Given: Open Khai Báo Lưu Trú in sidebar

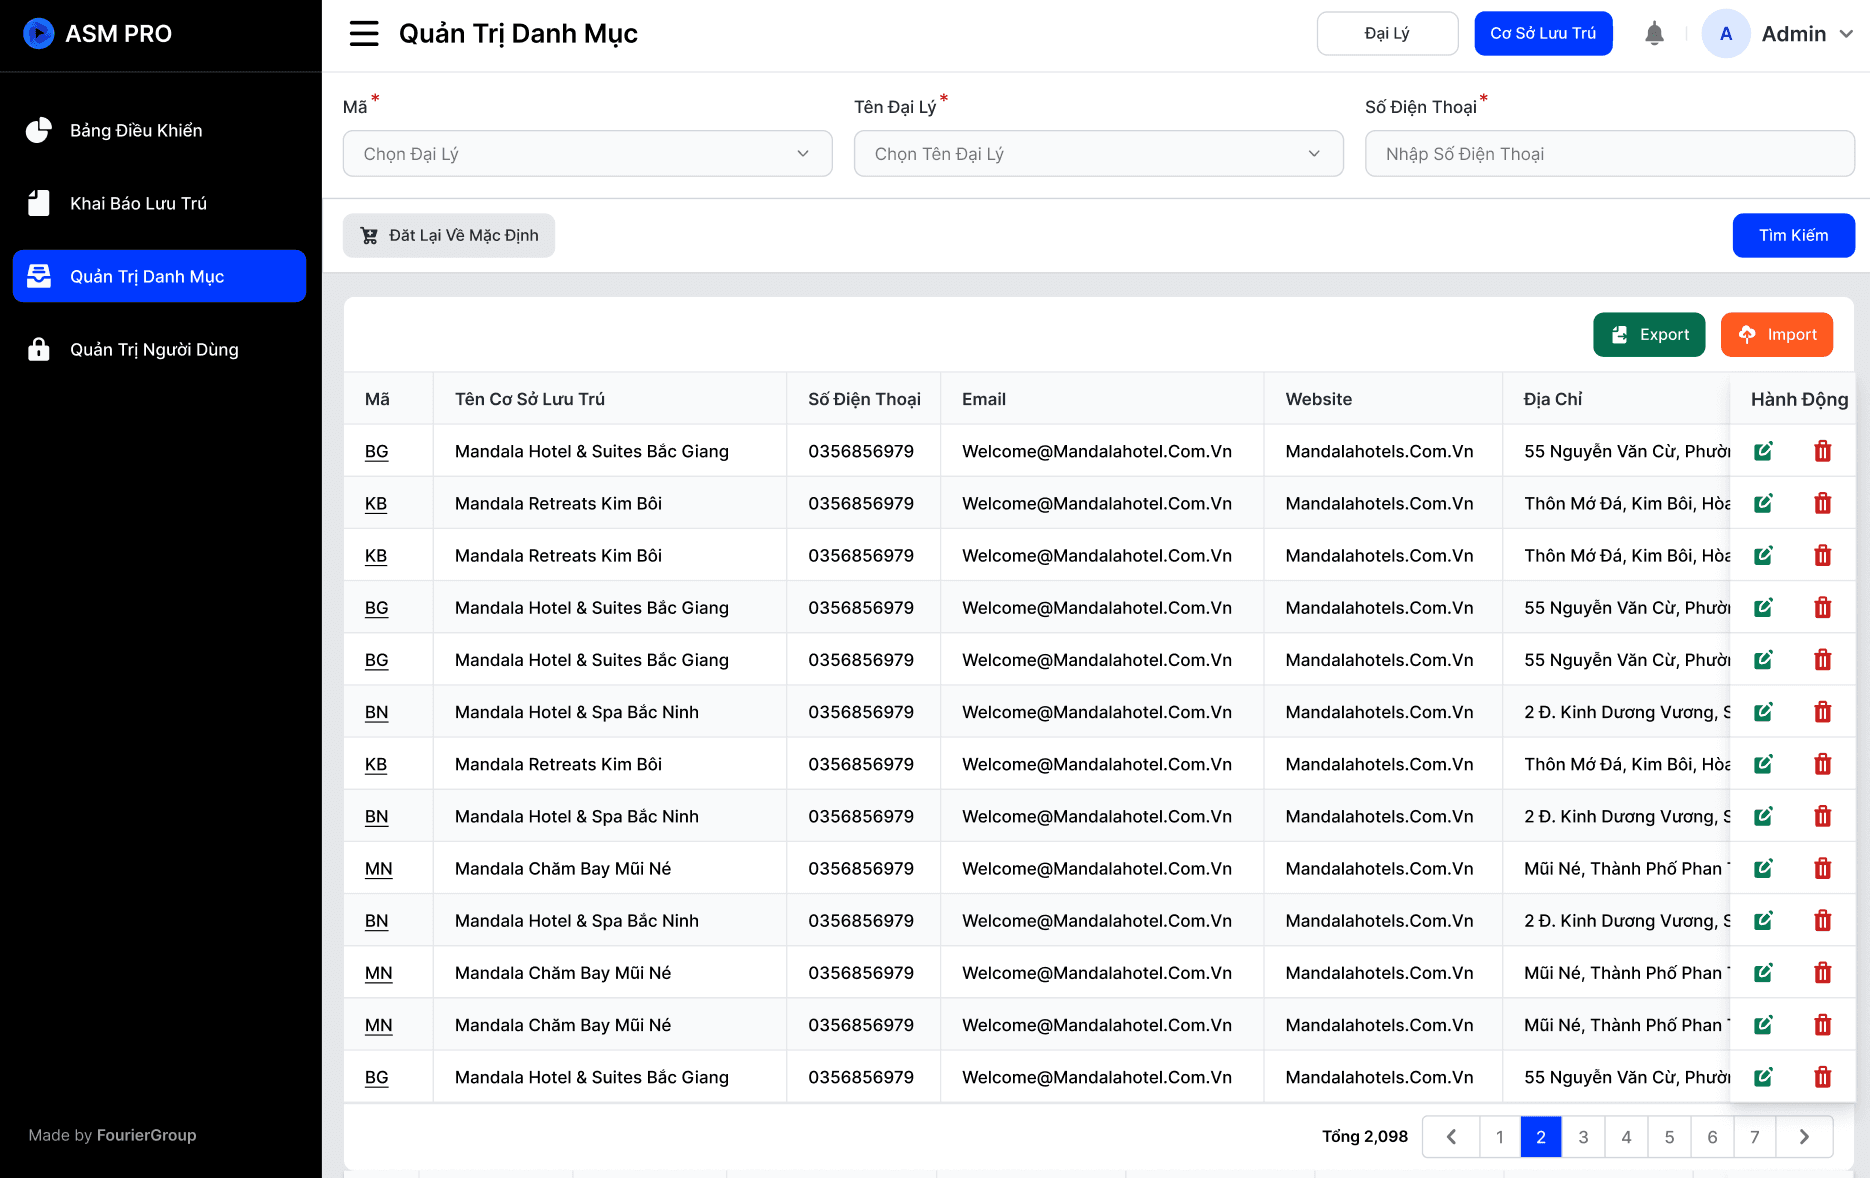Looking at the screenshot, I should [159, 204].
